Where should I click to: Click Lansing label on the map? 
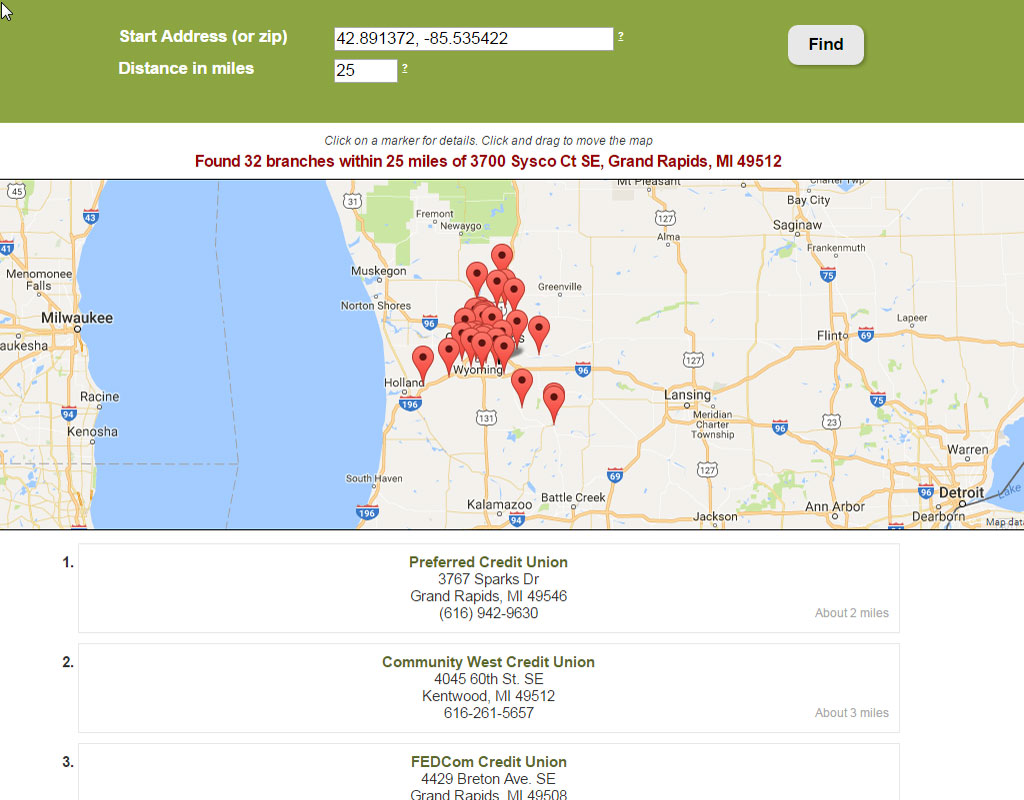687,394
